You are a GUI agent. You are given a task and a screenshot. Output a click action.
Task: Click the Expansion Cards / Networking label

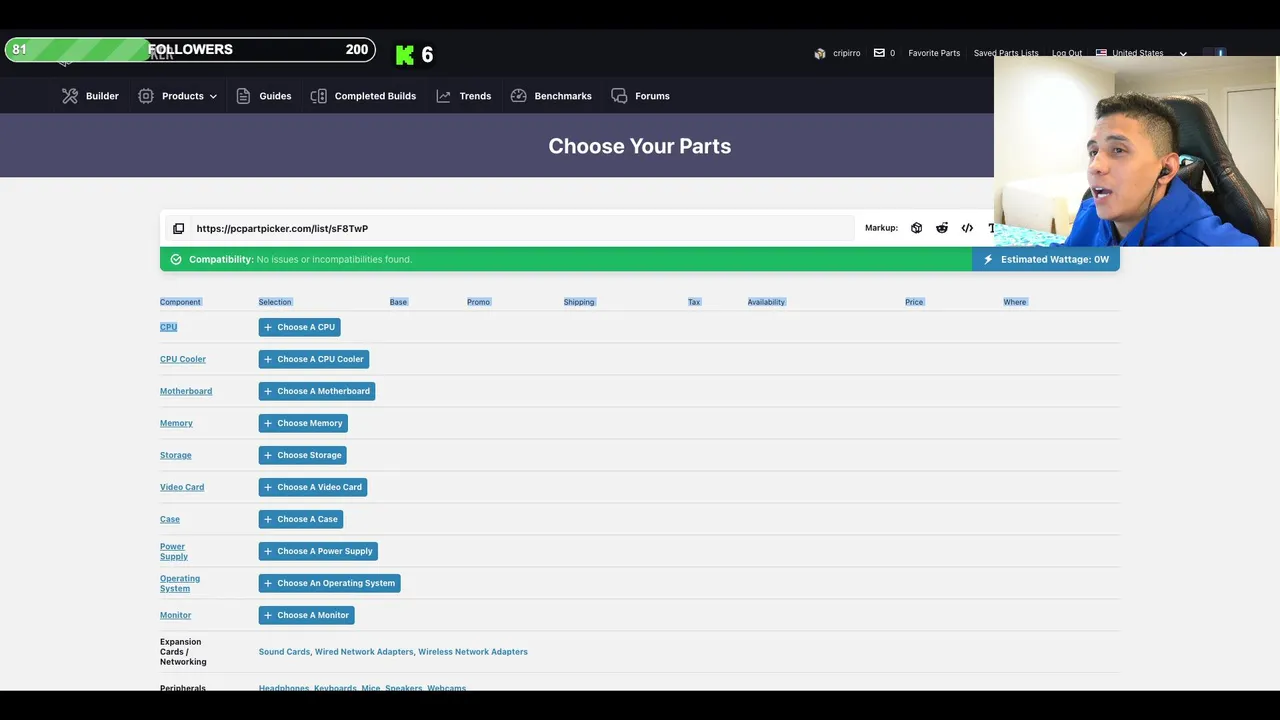point(183,652)
